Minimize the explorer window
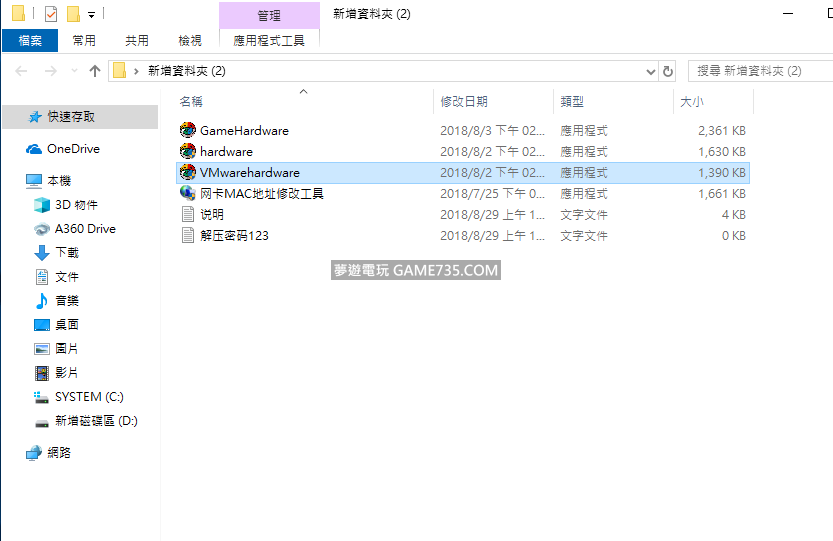Image resolution: width=833 pixels, height=541 pixels. [x=788, y=13]
